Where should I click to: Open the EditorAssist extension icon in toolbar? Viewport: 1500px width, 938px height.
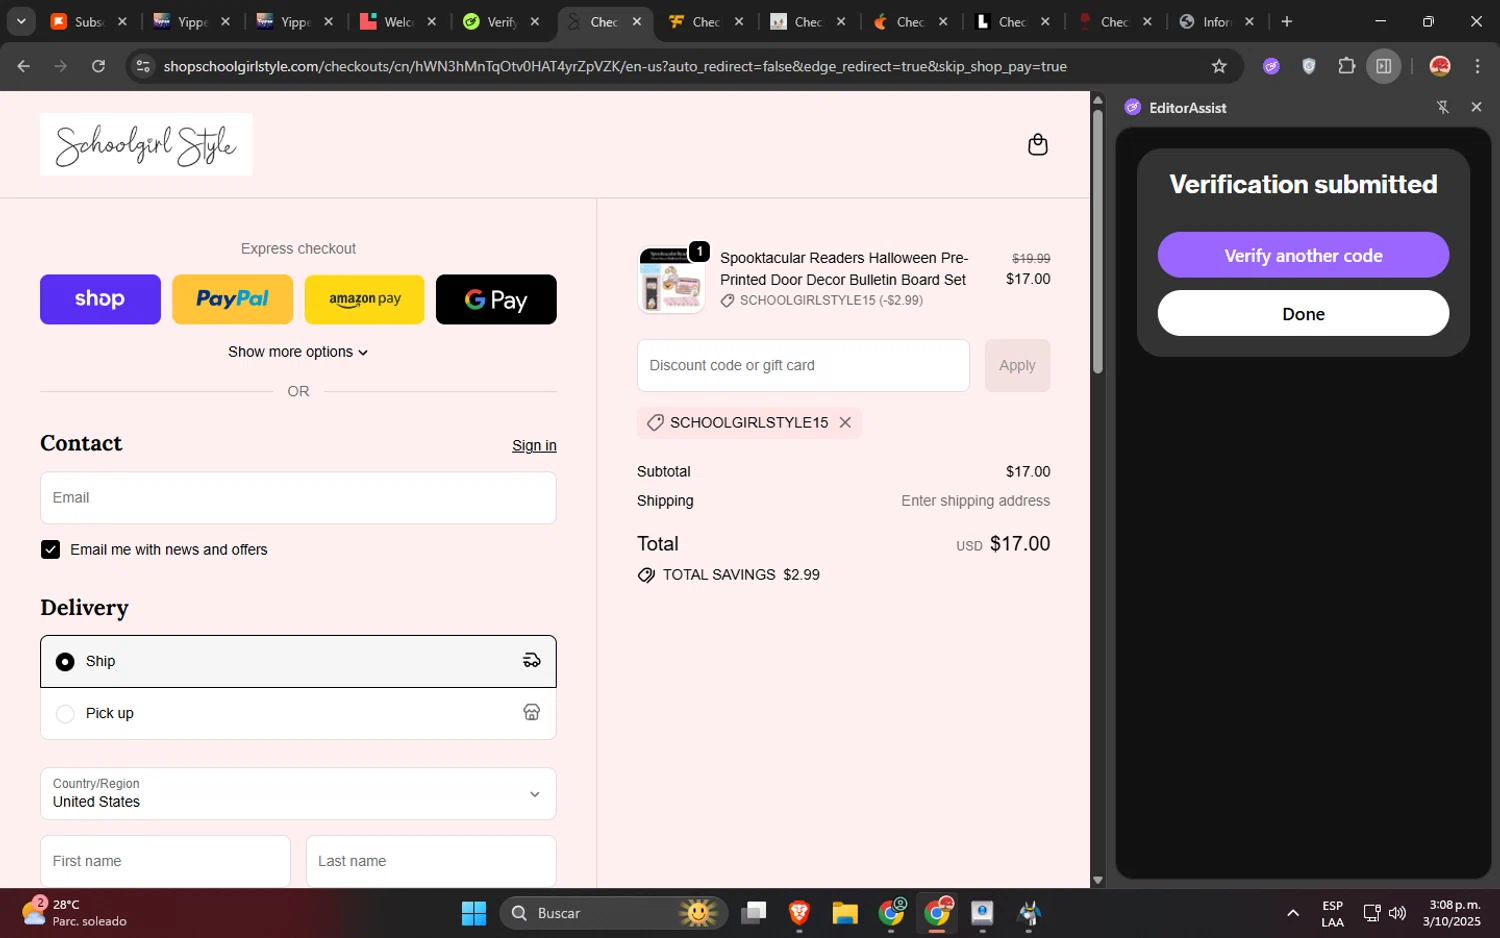(x=1271, y=66)
